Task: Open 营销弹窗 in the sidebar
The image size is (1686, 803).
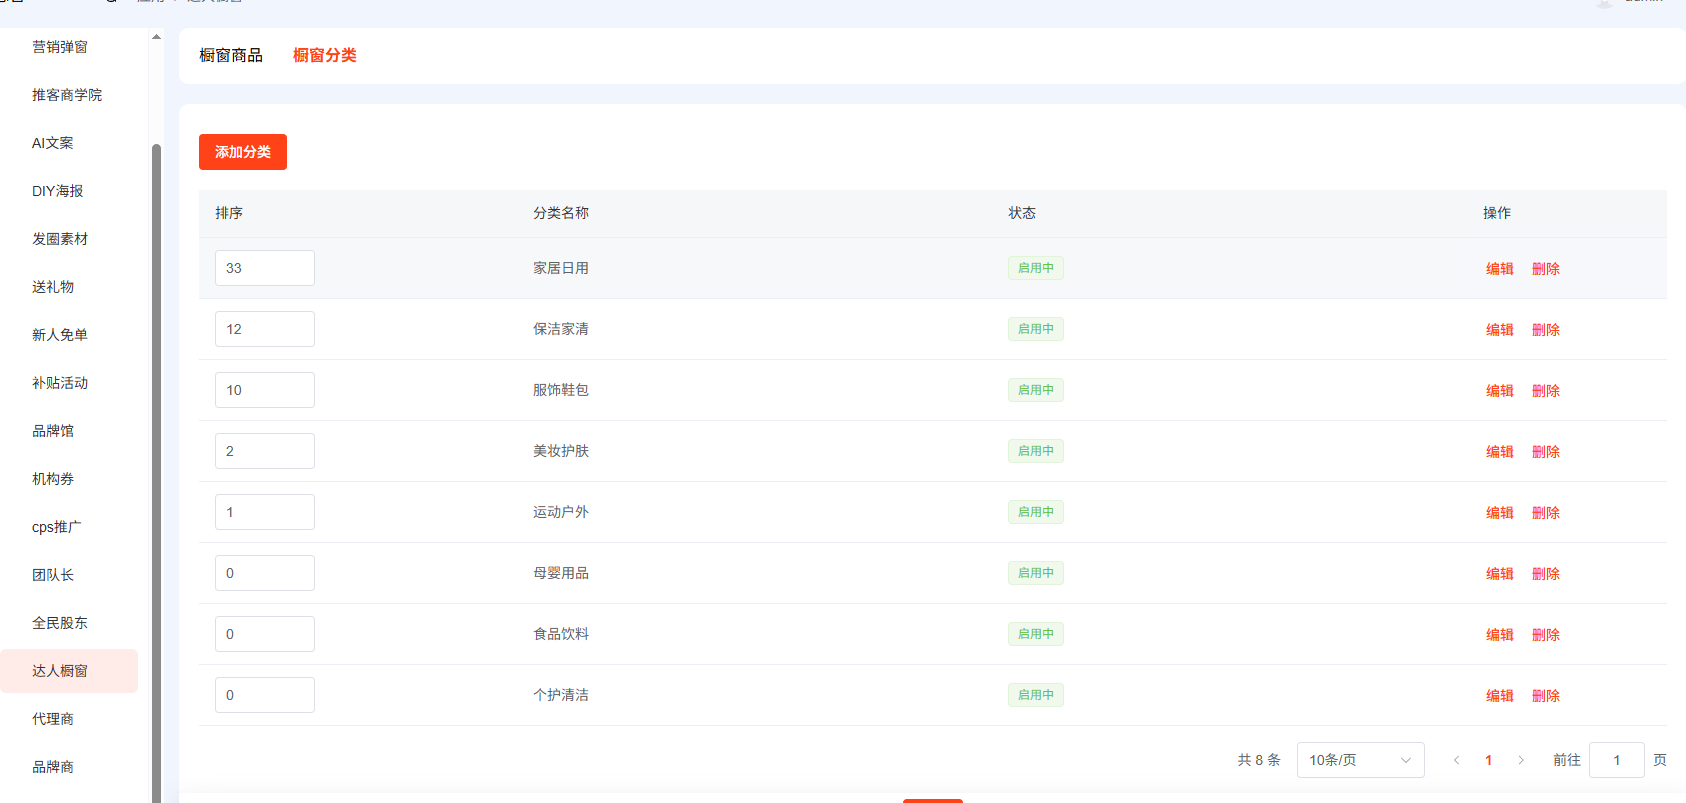Action: [60, 47]
